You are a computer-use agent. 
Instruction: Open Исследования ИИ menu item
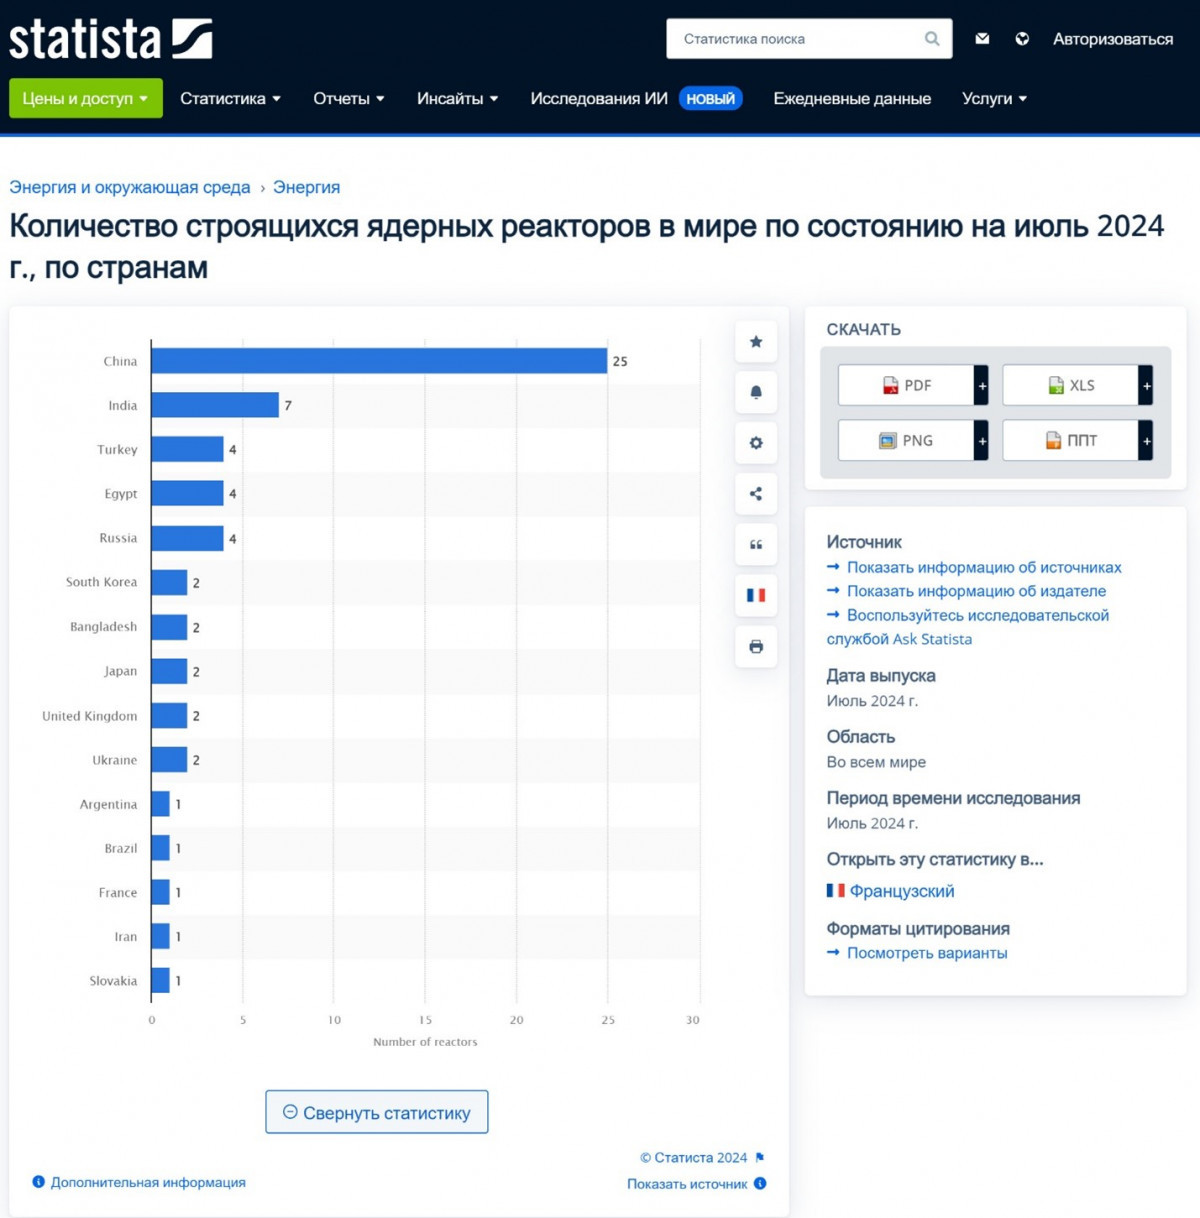[599, 98]
